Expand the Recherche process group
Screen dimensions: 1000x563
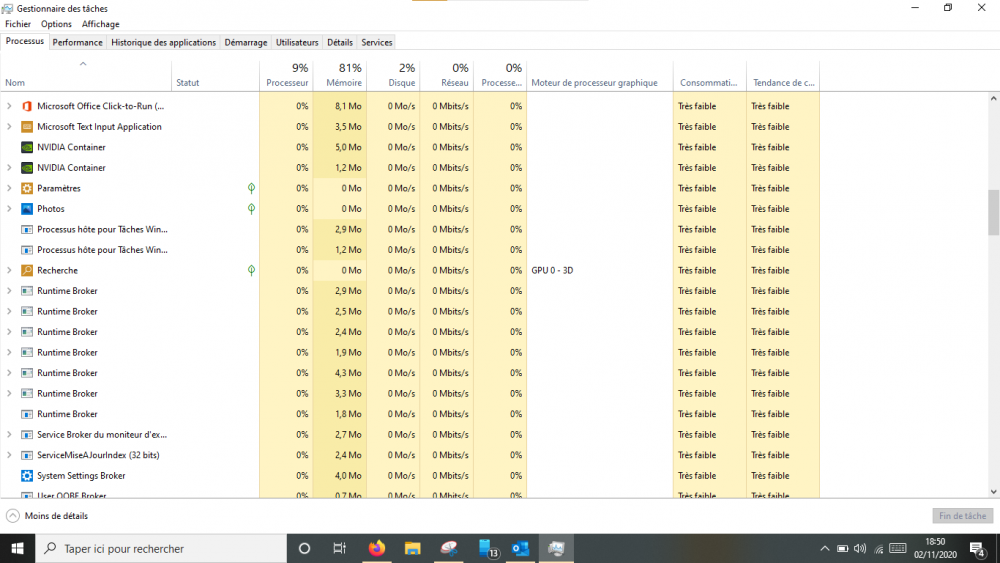pos(10,270)
